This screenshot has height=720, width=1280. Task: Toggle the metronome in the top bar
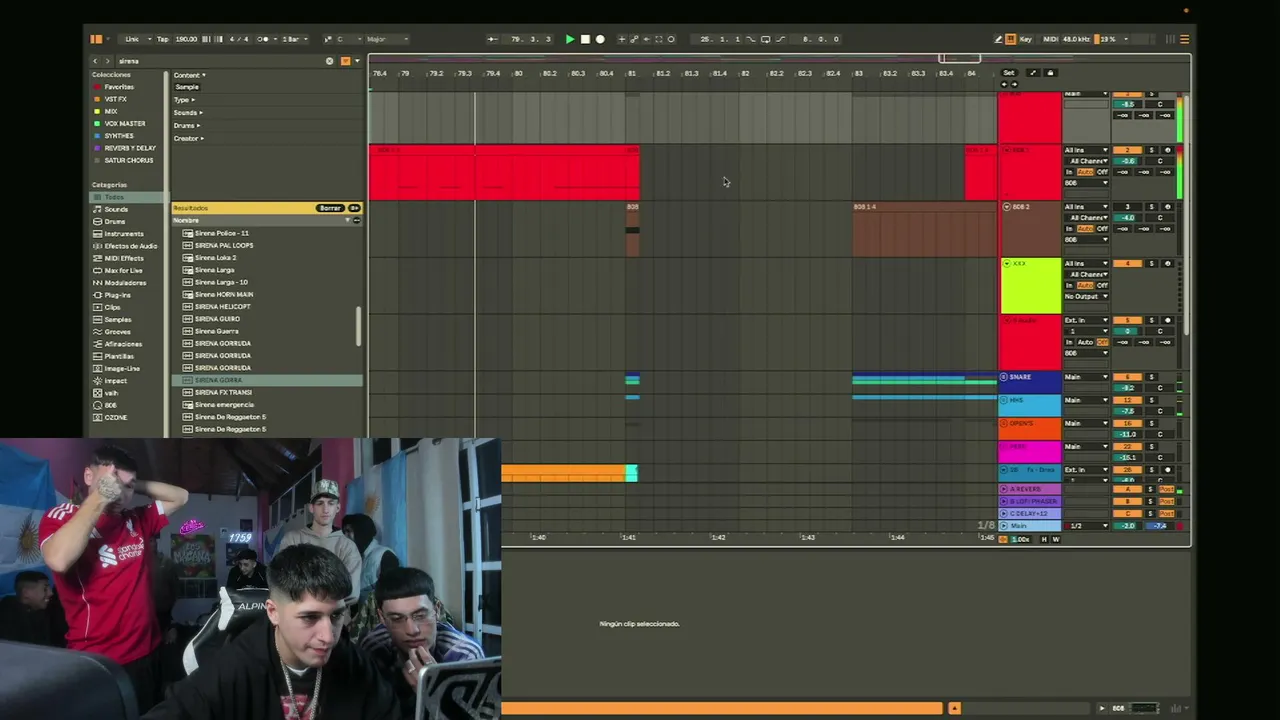pos(264,39)
